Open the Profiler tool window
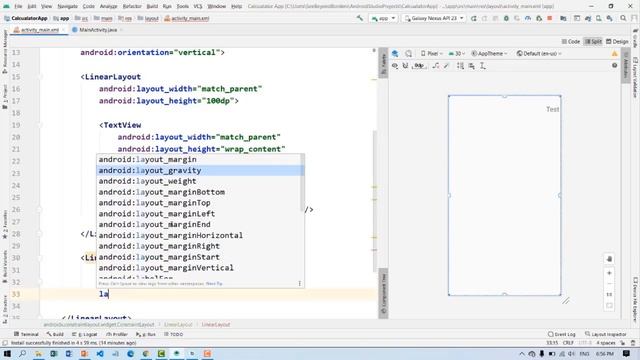Screen dimensions: 640x360 [x=117, y=334]
